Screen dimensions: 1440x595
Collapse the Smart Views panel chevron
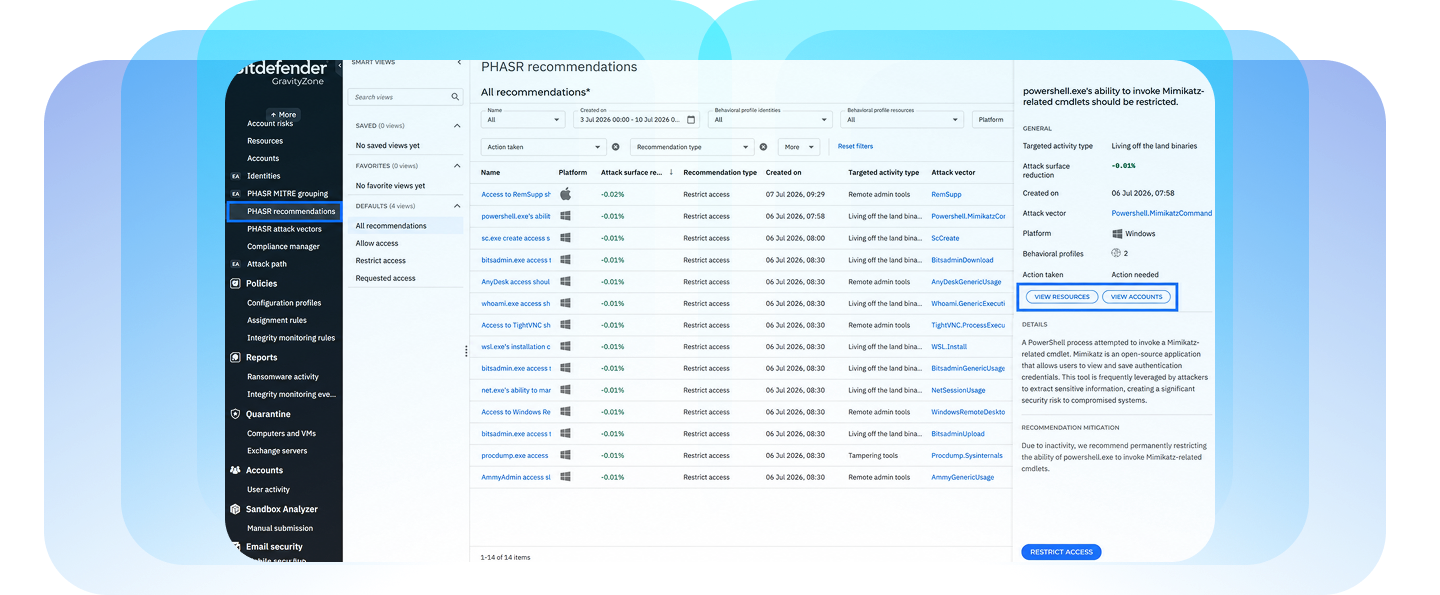459,63
